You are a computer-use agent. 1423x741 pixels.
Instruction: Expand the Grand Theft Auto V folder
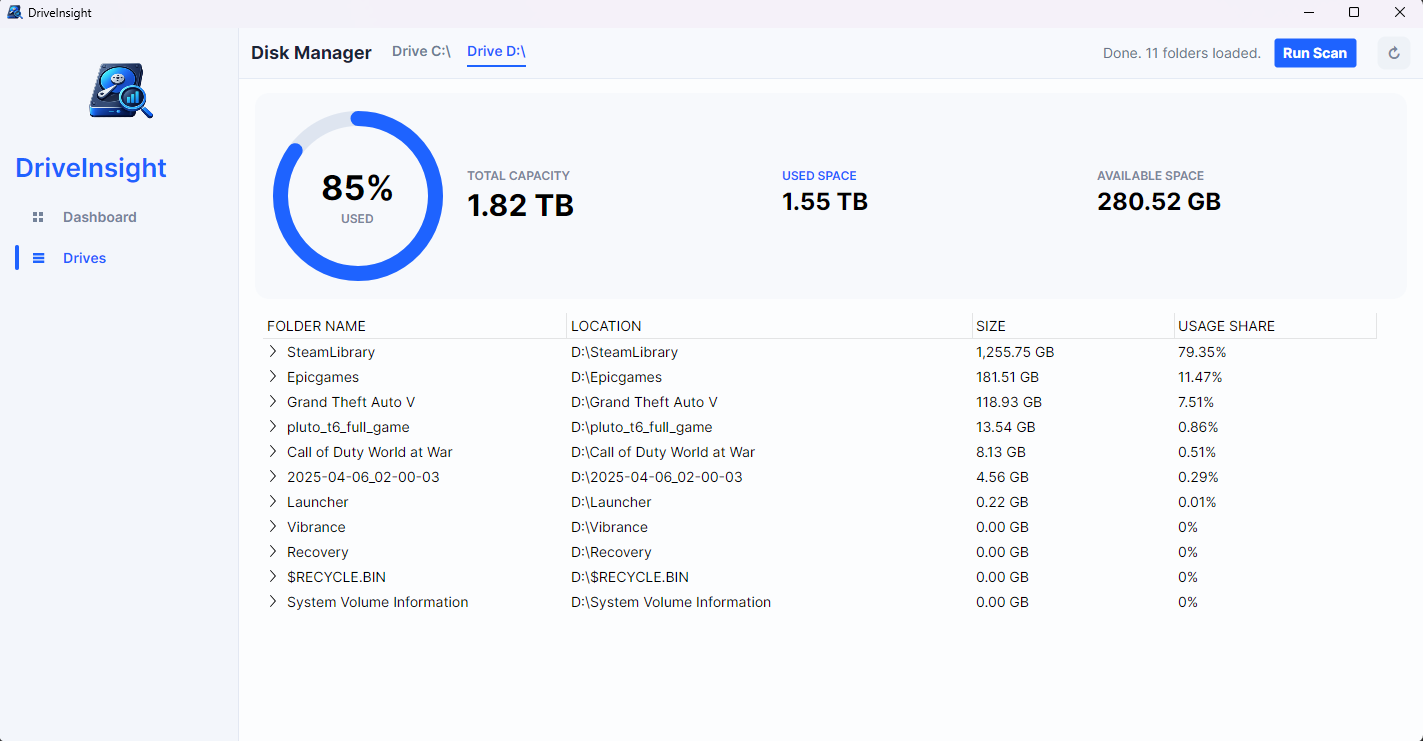pos(272,402)
